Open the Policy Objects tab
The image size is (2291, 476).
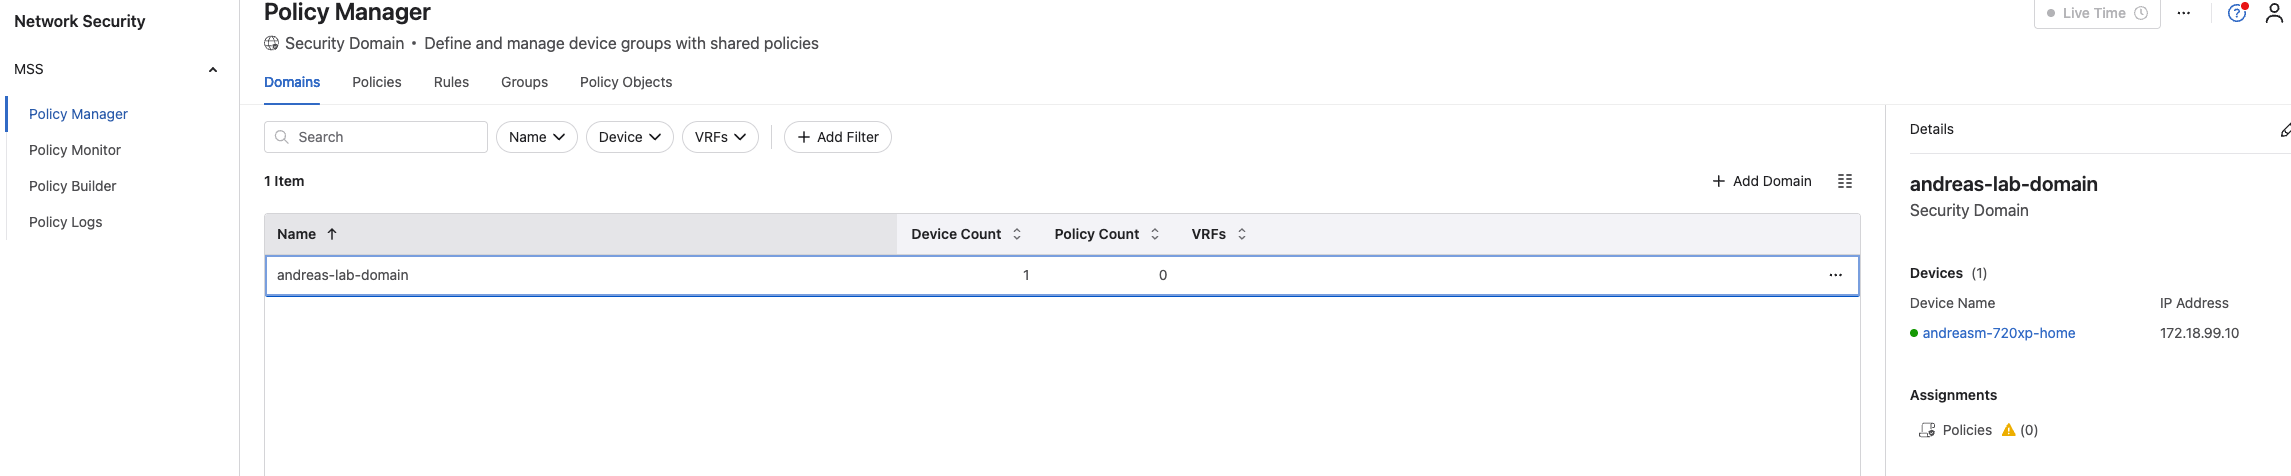pyautogui.click(x=625, y=82)
